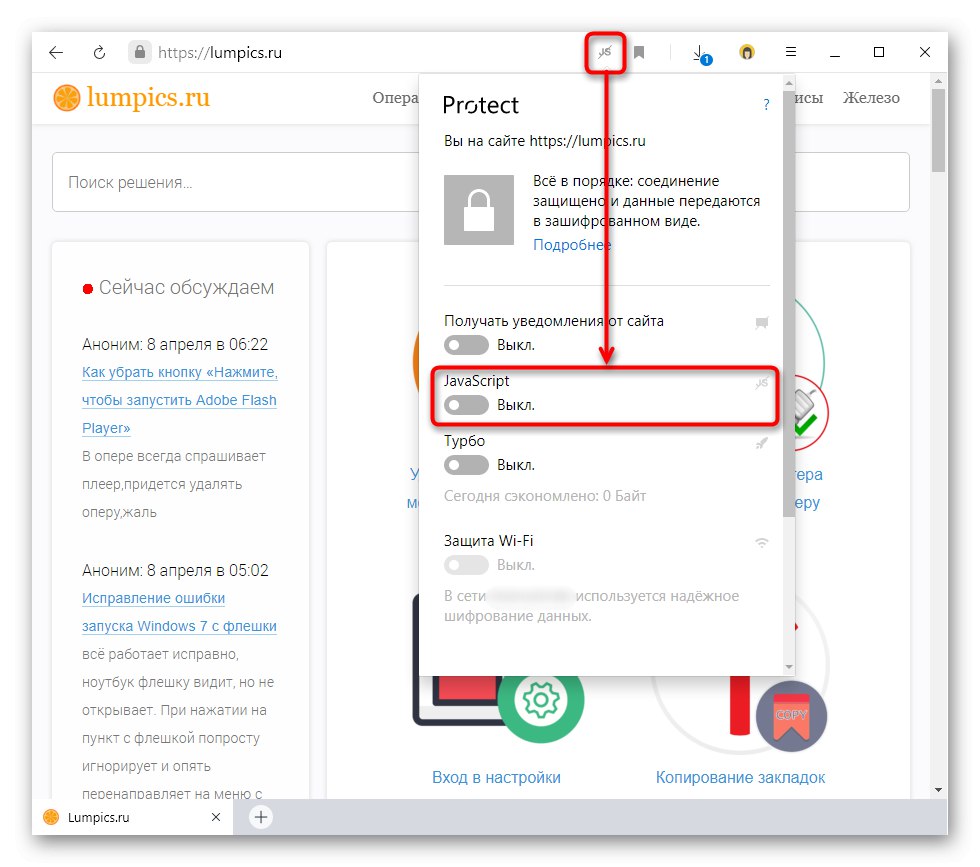980x867 pixels.
Task: Click the bookmark icon in address bar
Action: coord(639,53)
